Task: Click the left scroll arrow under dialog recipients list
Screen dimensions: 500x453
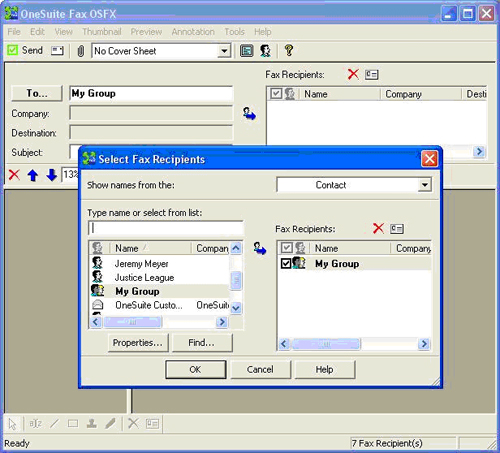Action: click(x=284, y=344)
